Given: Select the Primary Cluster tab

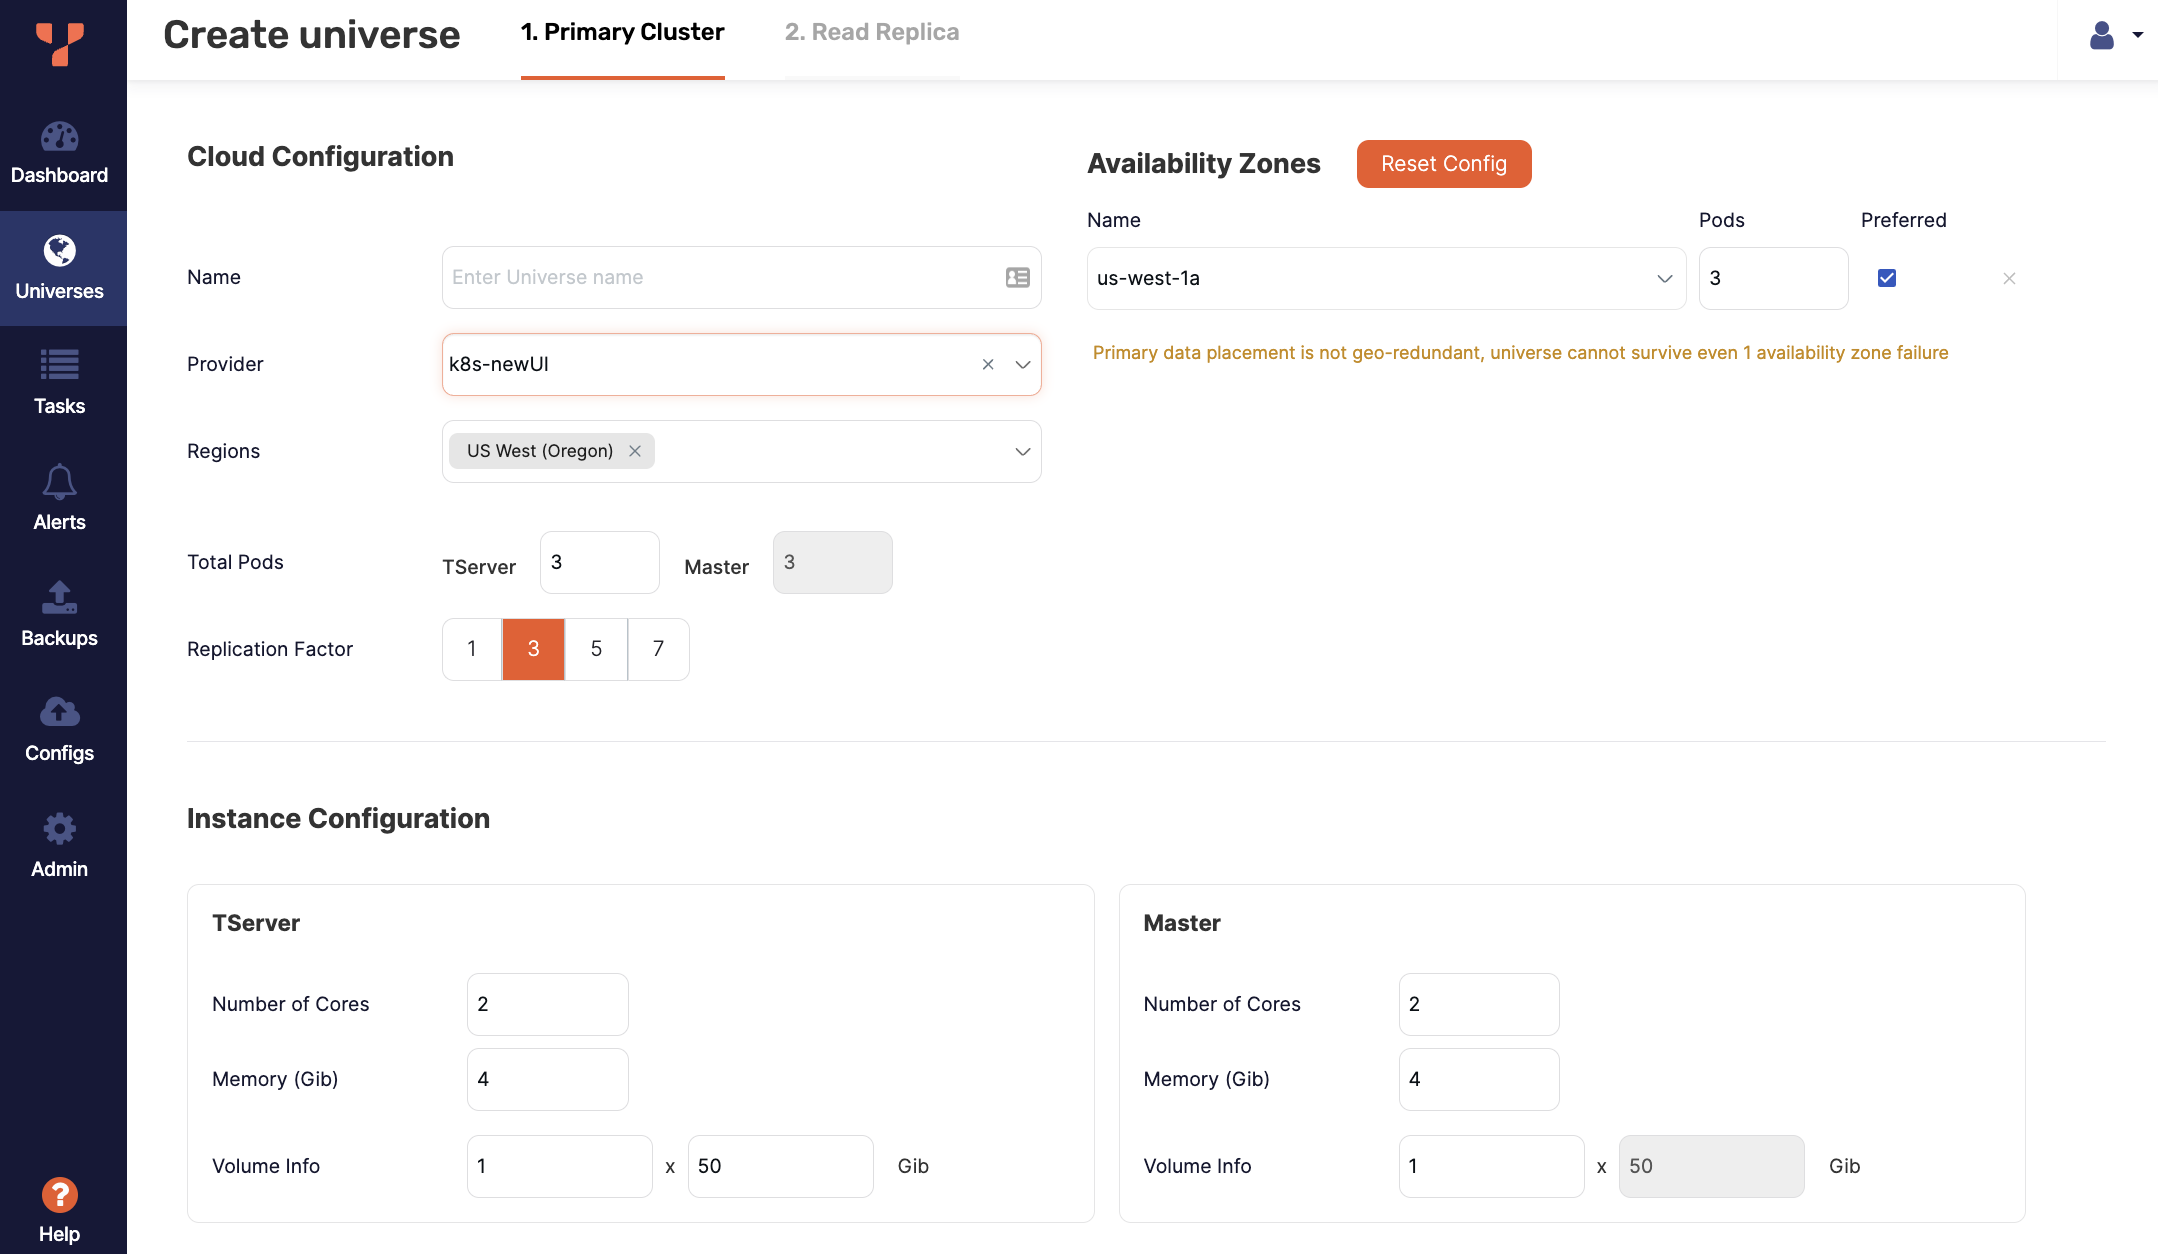Looking at the screenshot, I should pyautogui.click(x=622, y=31).
